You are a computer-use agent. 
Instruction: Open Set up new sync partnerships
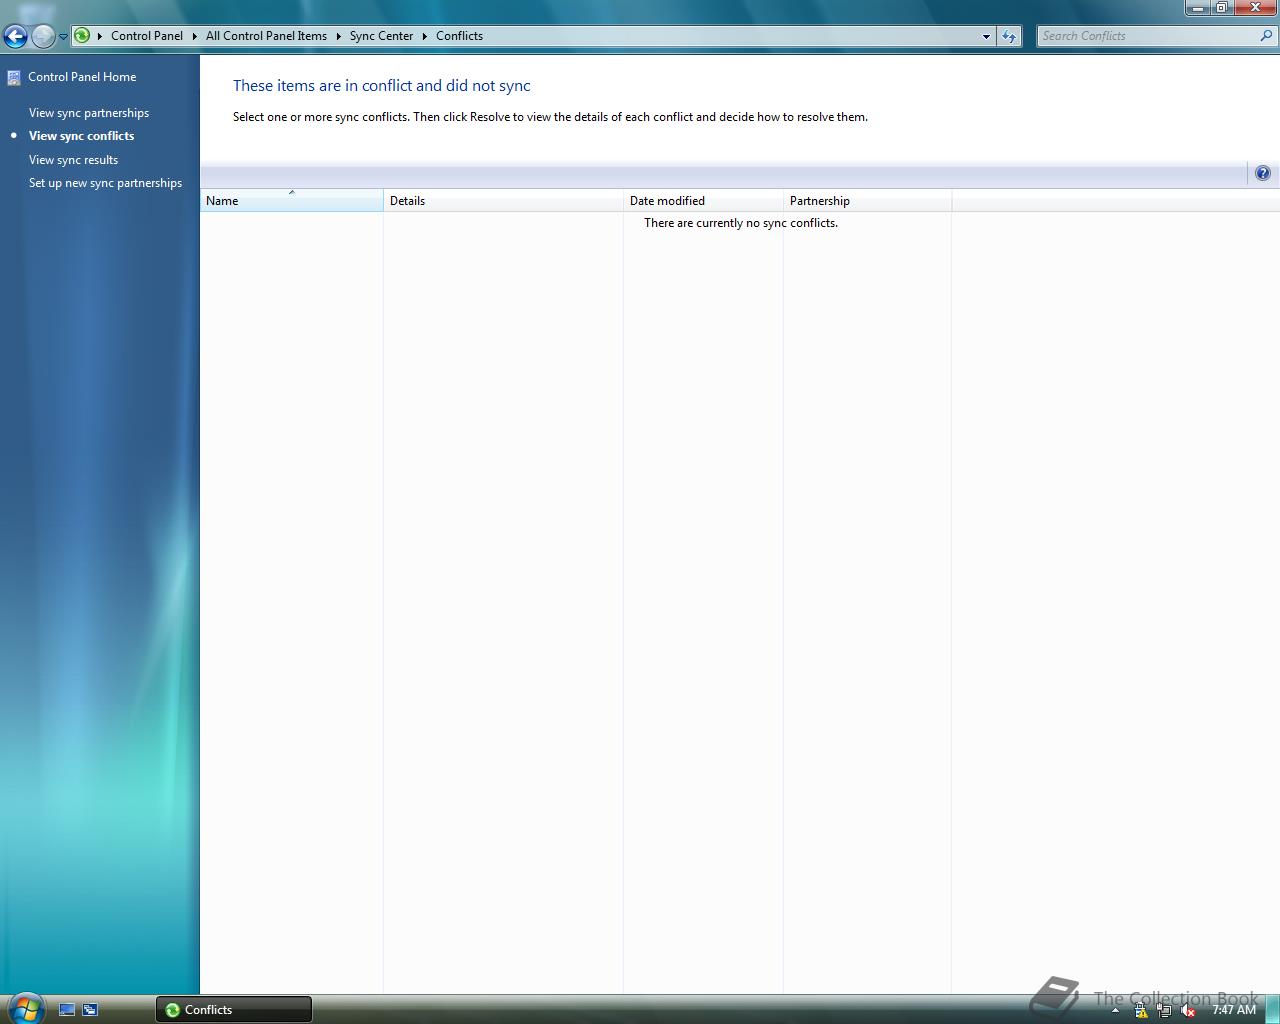point(105,183)
